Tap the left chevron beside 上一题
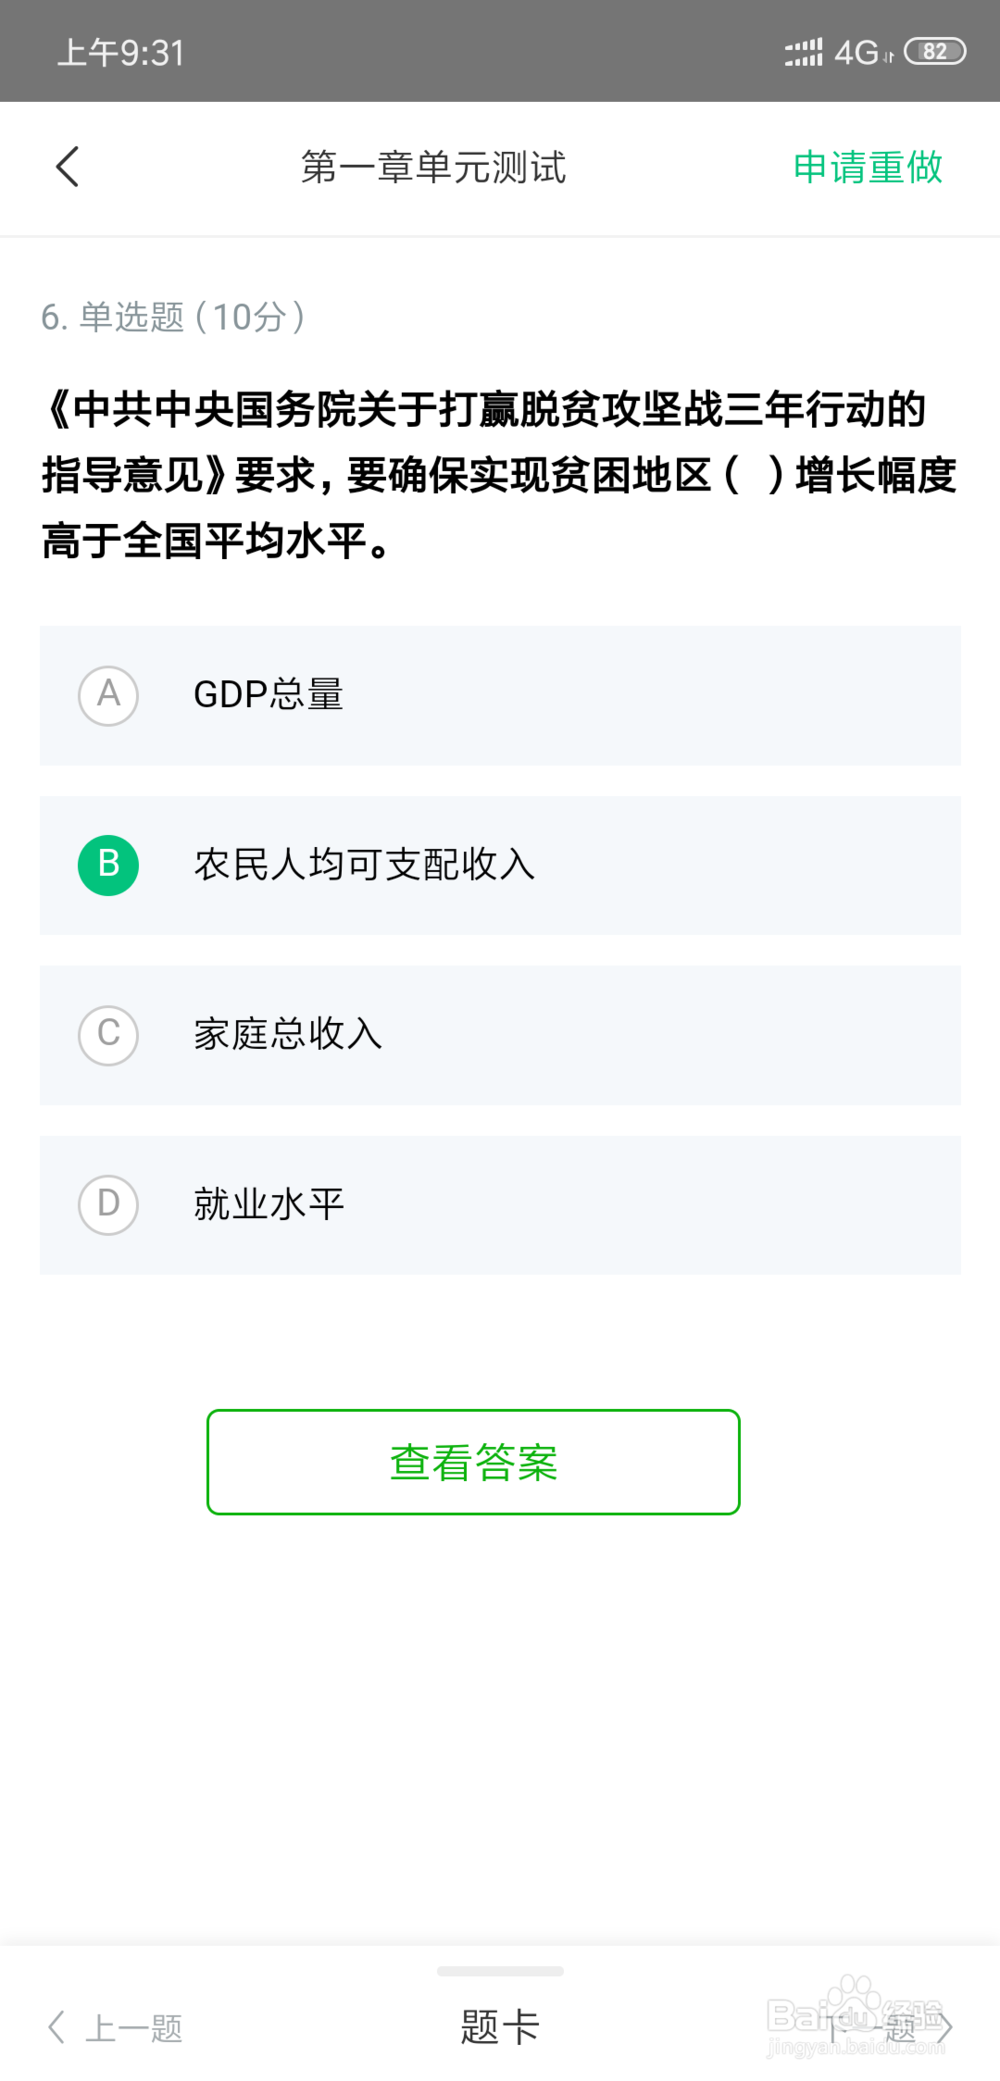This screenshot has height=2081, width=1000. click(57, 2027)
